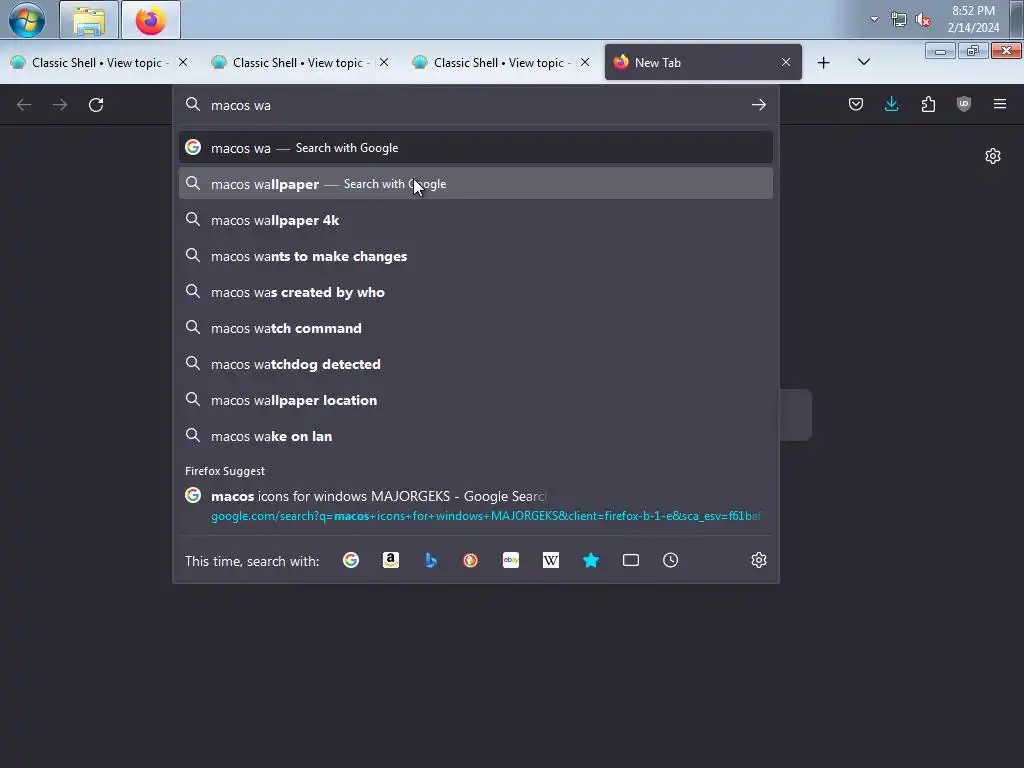Search this time with Google icon
Viewport: 1024px width, 768px height.
point(351,560)
